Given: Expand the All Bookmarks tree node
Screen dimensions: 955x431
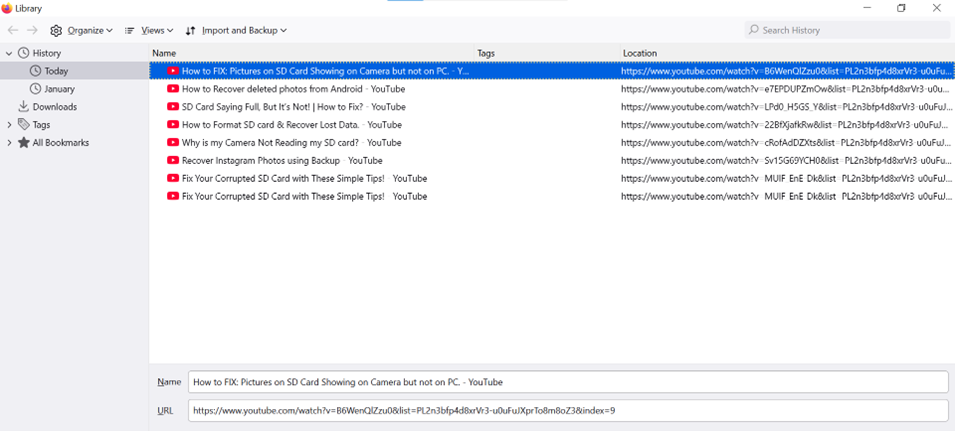Looking at the screenshot, I should tap(9, 143).
